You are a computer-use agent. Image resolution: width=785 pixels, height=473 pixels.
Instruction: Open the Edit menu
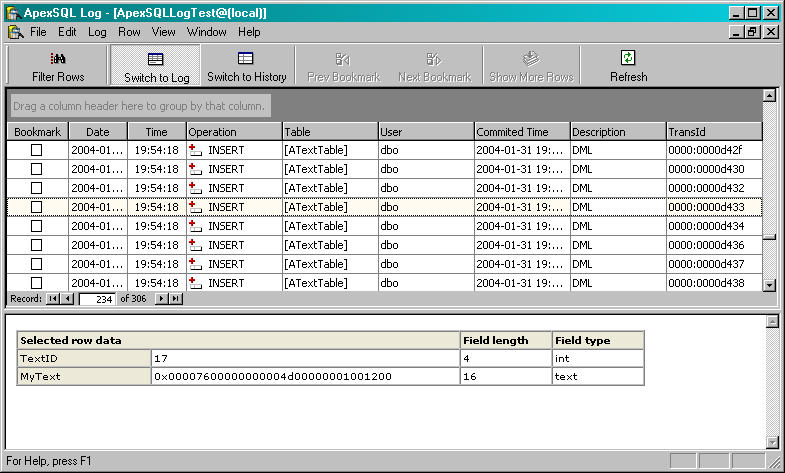(x=67, y=32)
